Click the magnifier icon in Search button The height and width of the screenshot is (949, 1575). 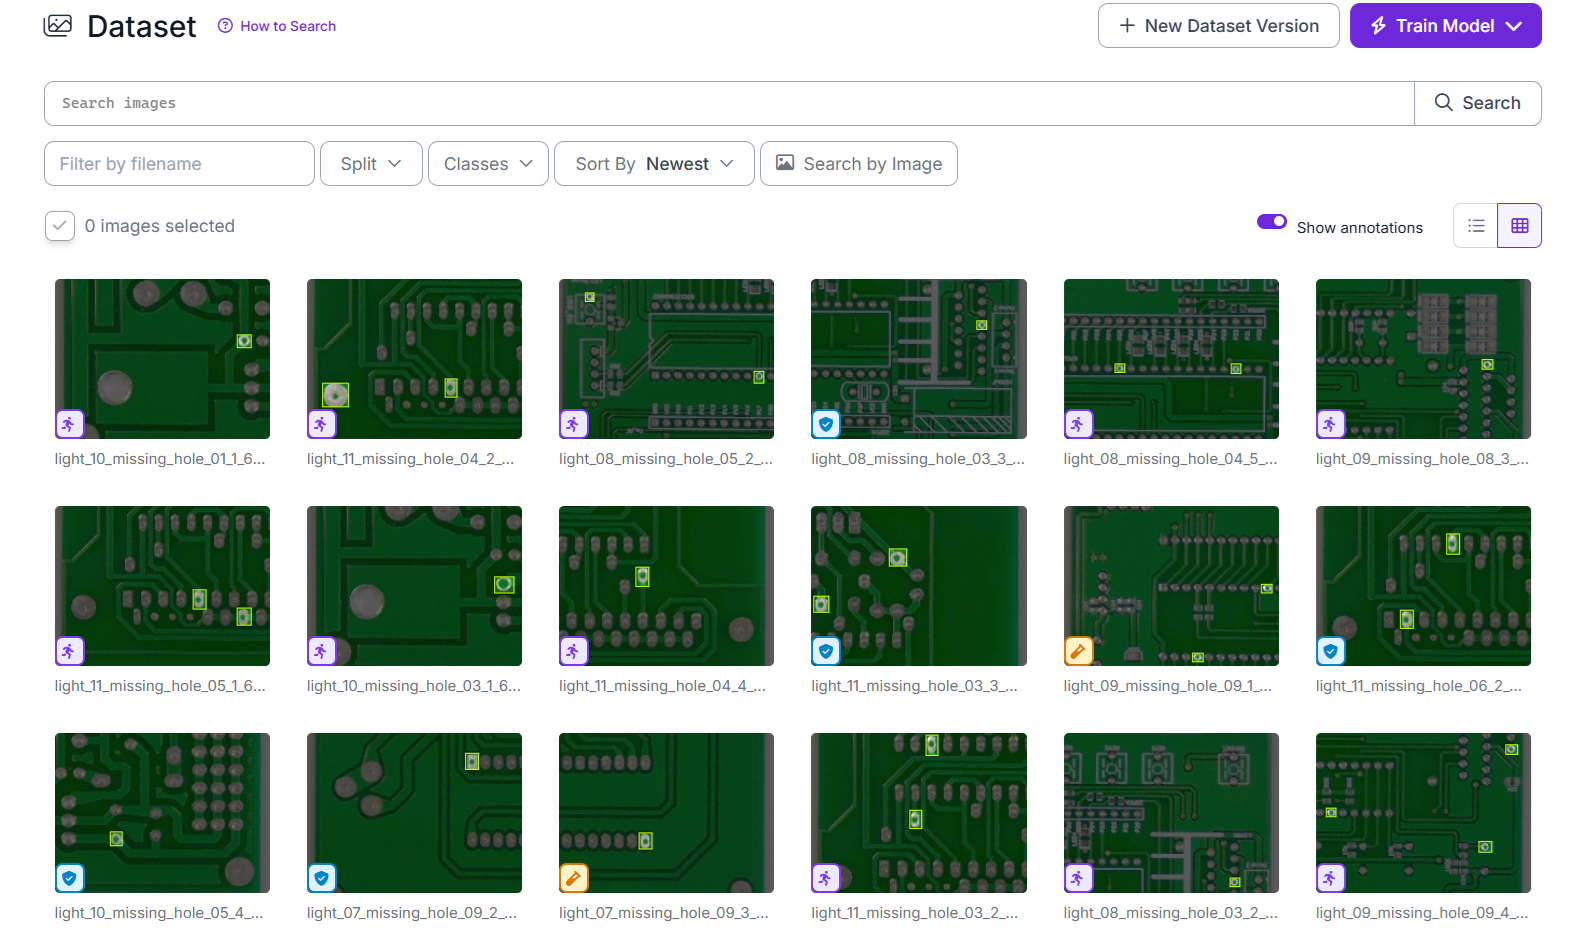coord(1443,103)
